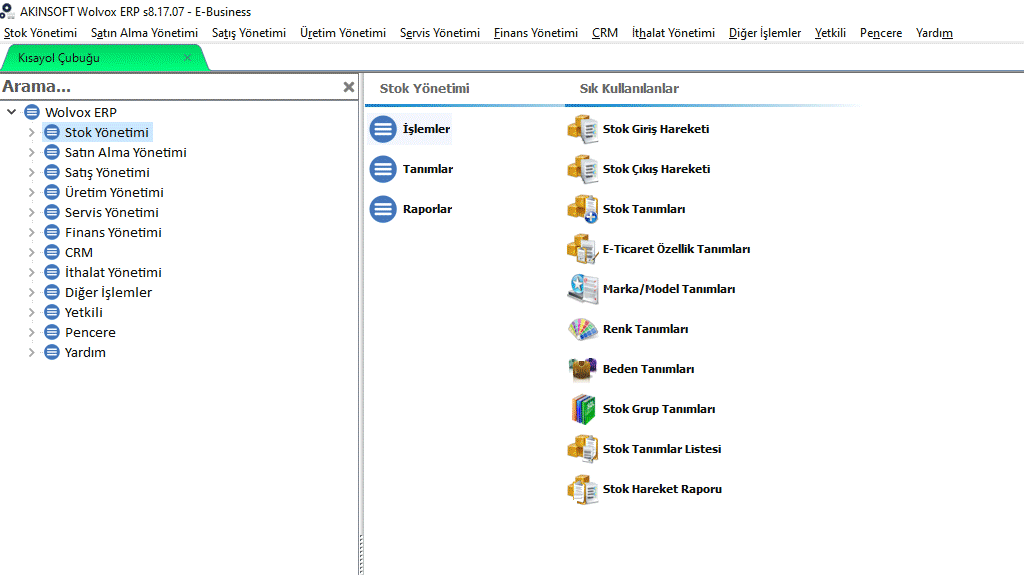The height and width of the screenshot is (575, 1024).
Task: Open the Yardım menu in menu bar
Action: (x=934, y=33)
